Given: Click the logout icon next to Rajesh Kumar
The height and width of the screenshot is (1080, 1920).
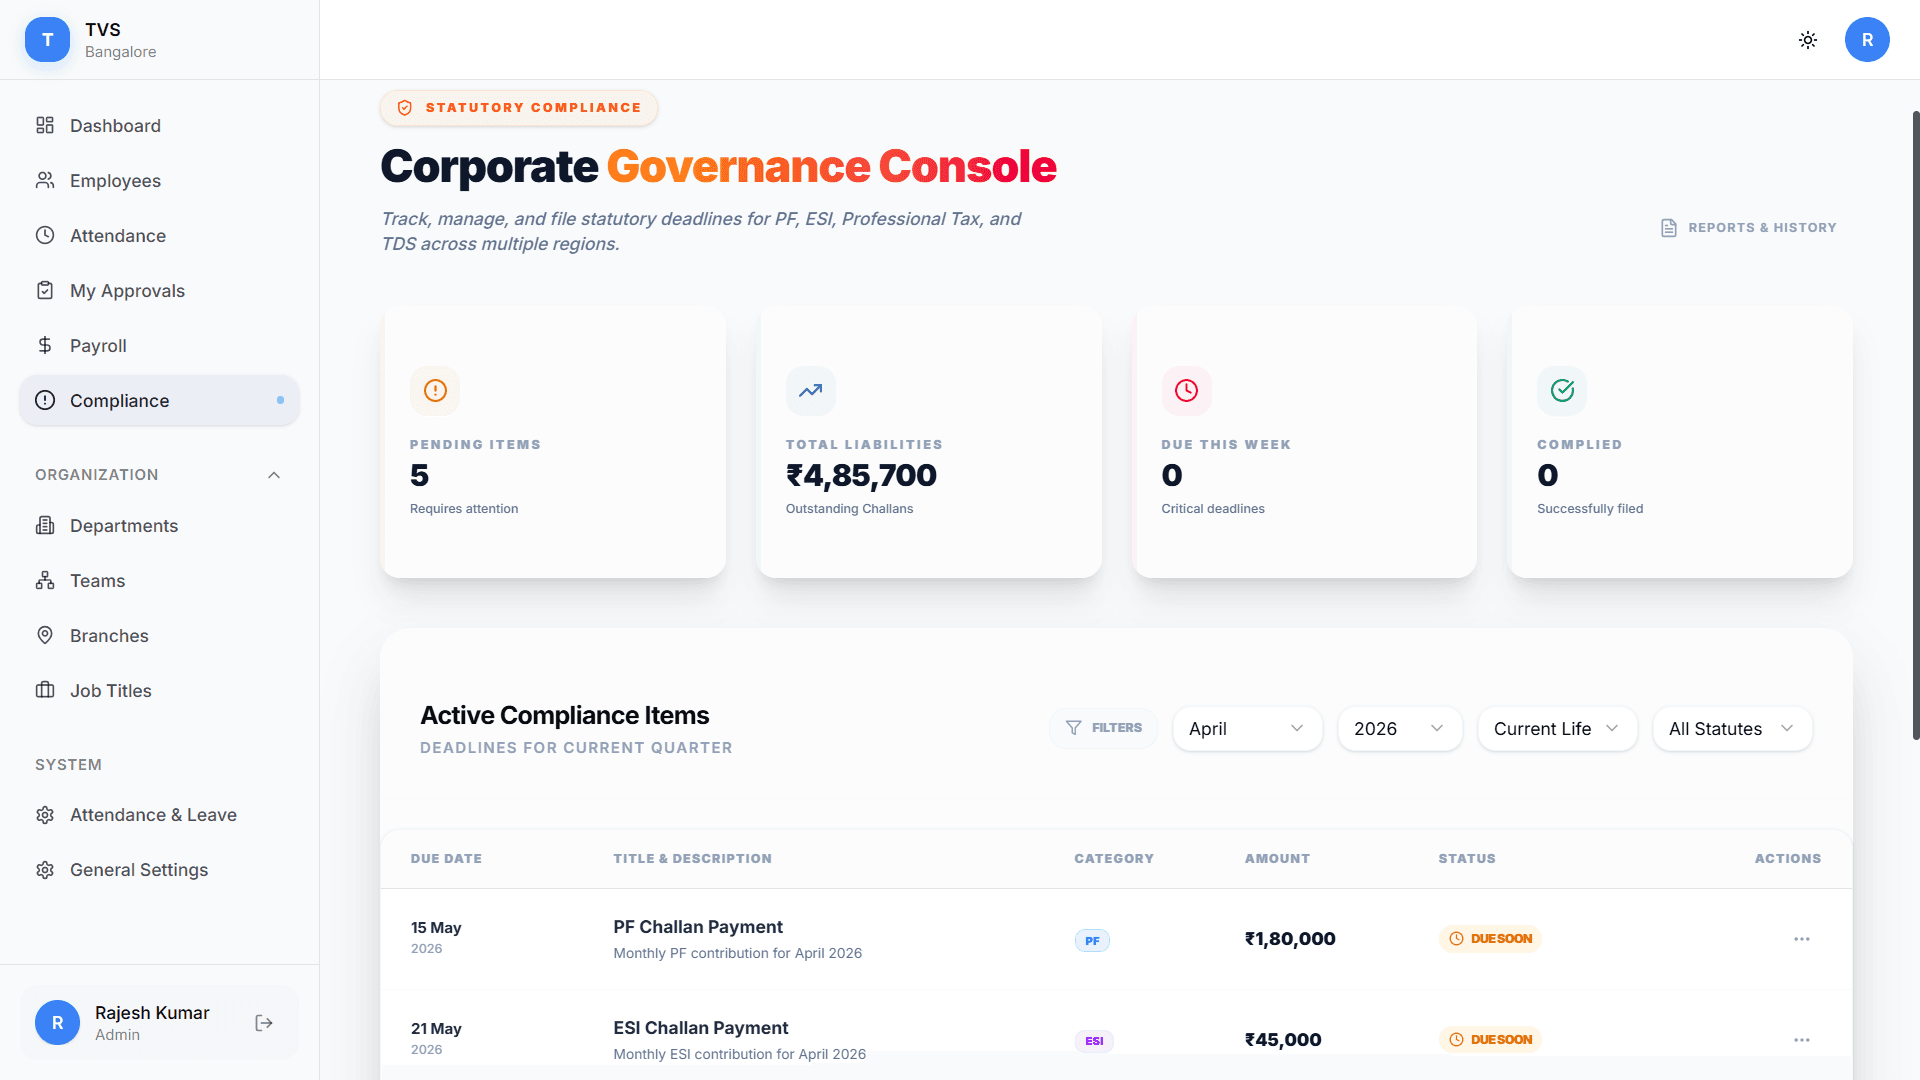Looking at the screenshot, I should 264,1023.
